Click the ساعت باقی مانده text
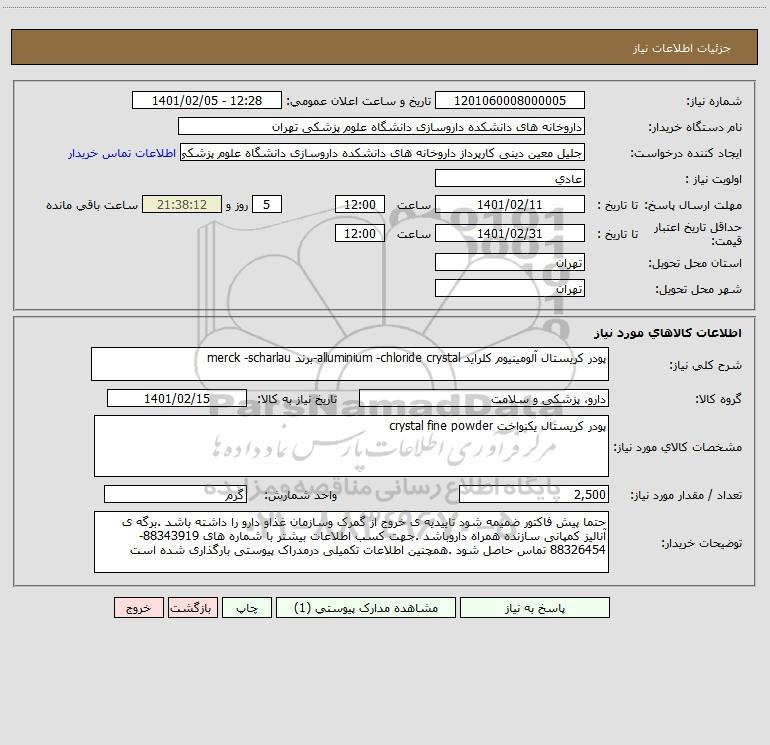The image size is (770, 745). tap(92, 205)
